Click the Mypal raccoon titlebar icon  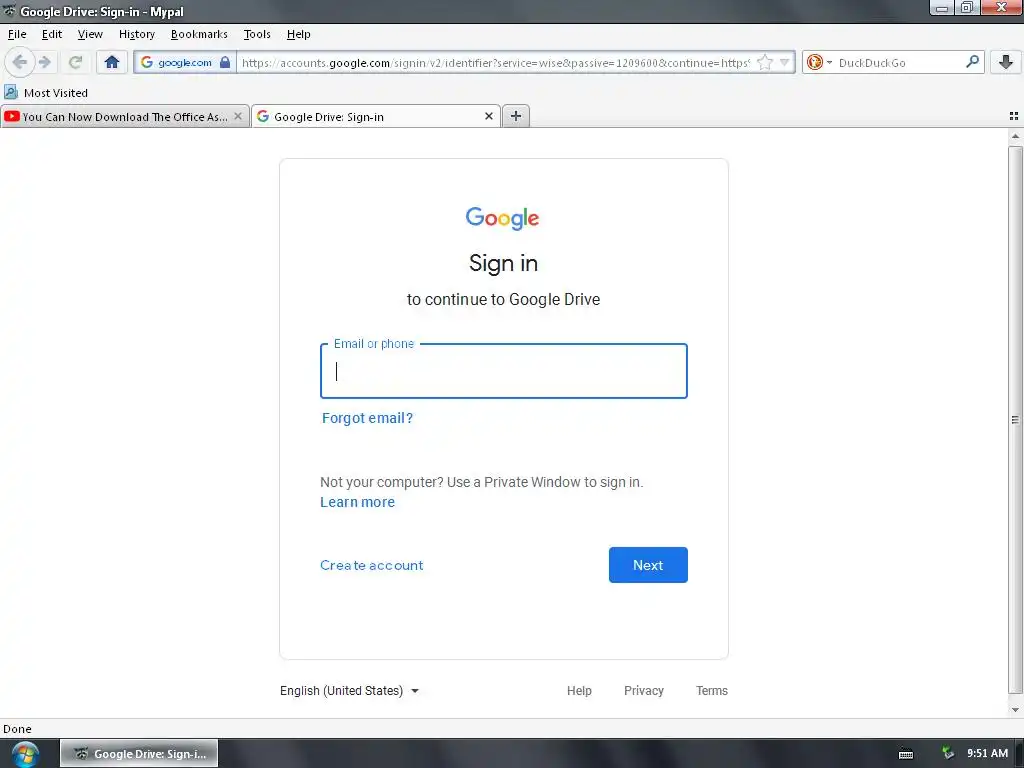9,10
